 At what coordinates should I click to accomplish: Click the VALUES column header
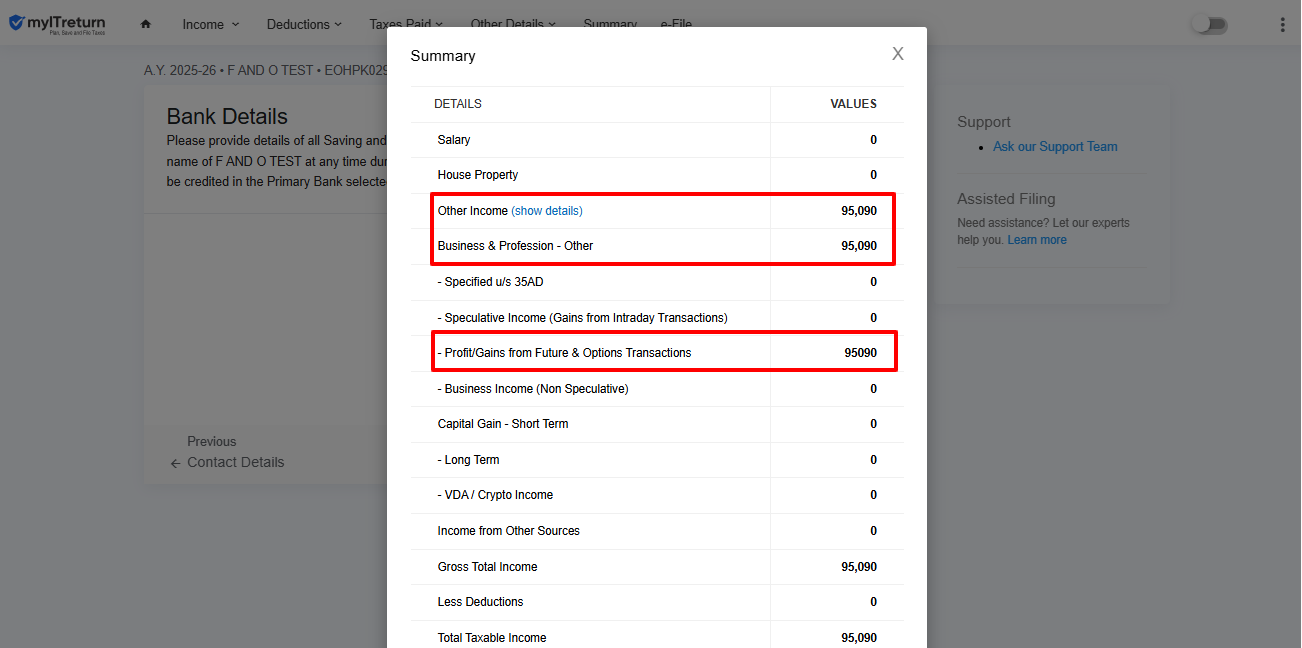853,104
